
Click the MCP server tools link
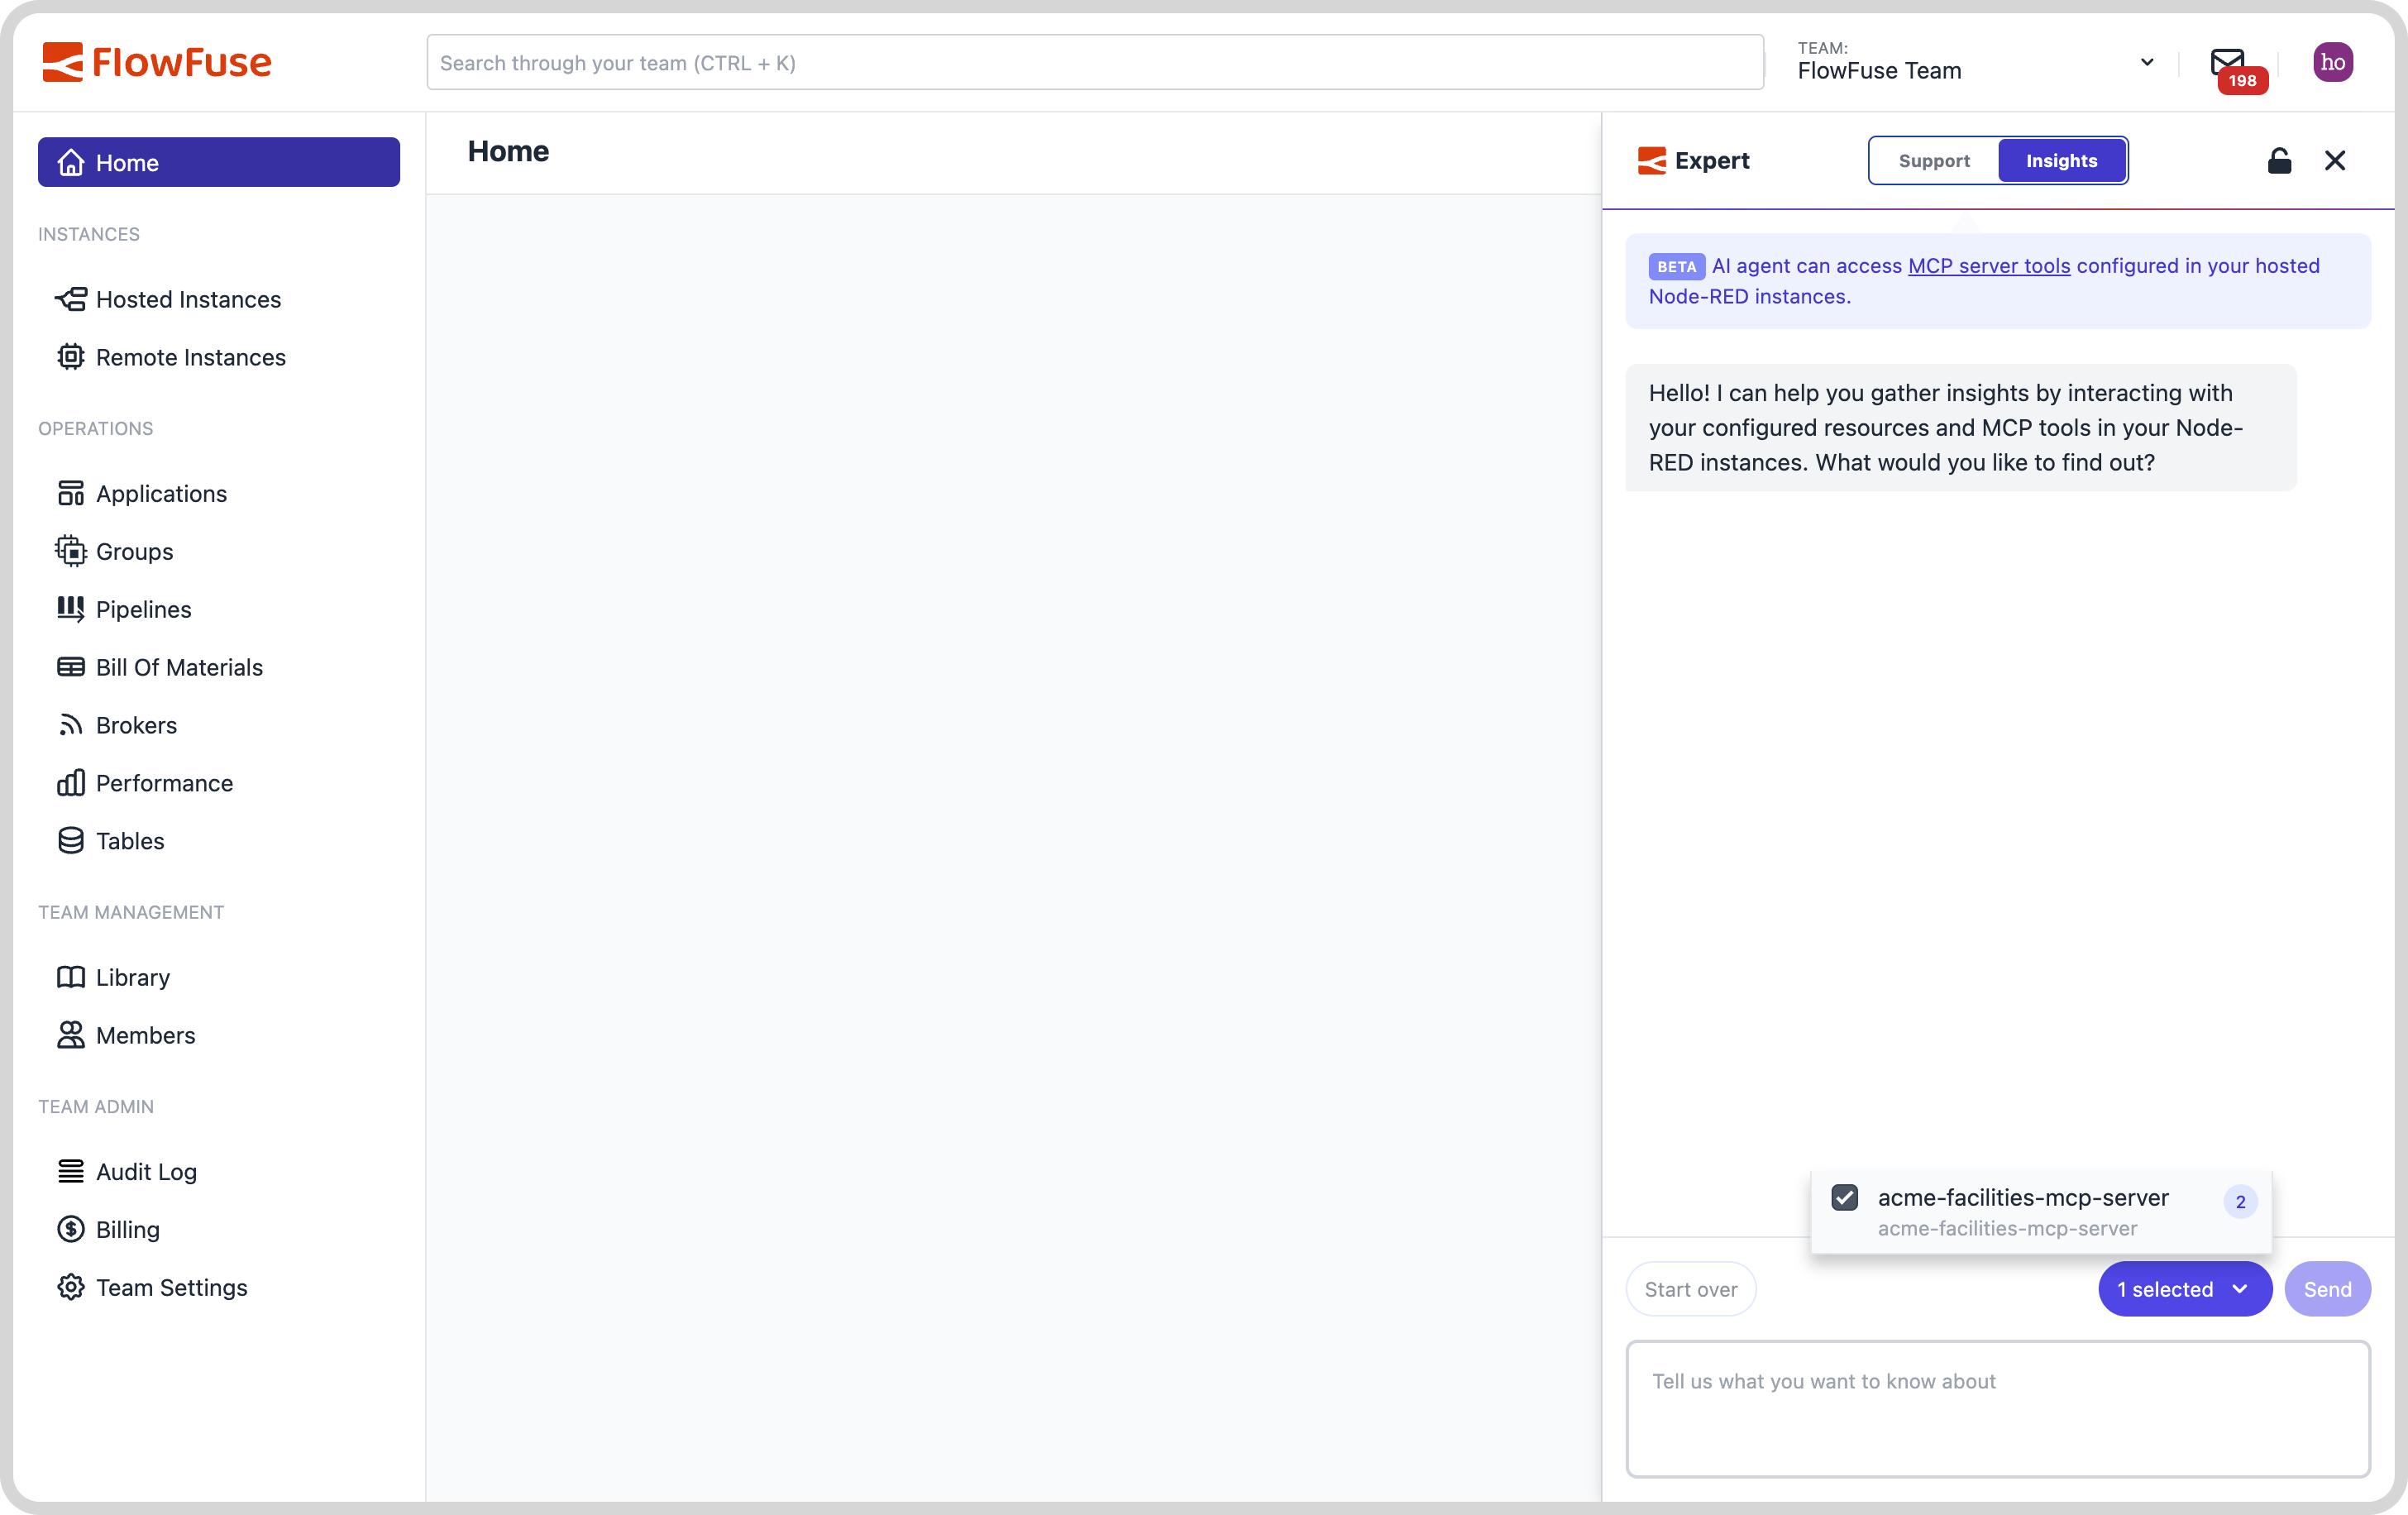(1988, 266)
